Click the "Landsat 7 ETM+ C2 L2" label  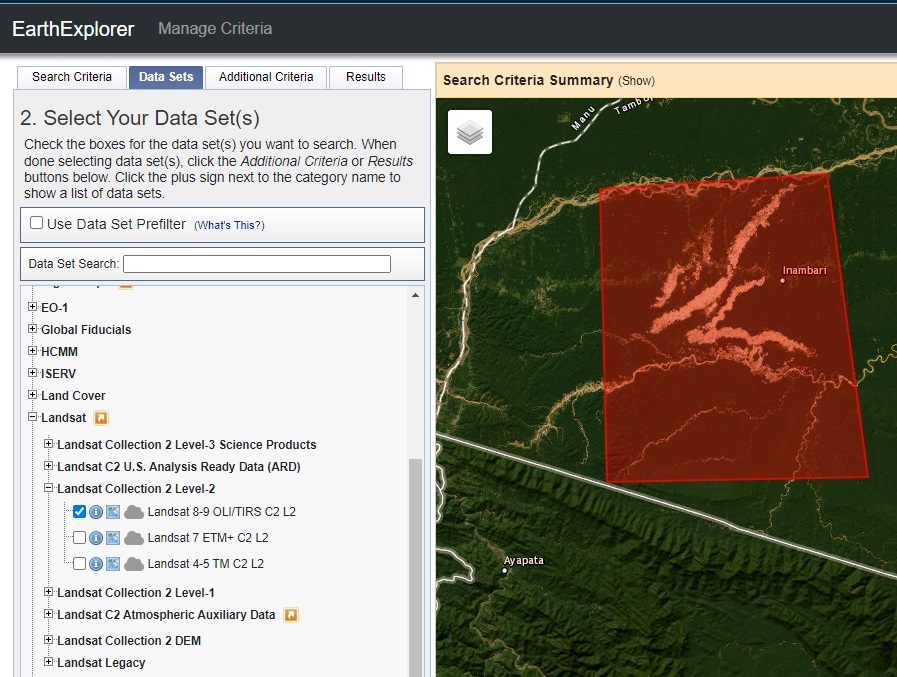208,538
